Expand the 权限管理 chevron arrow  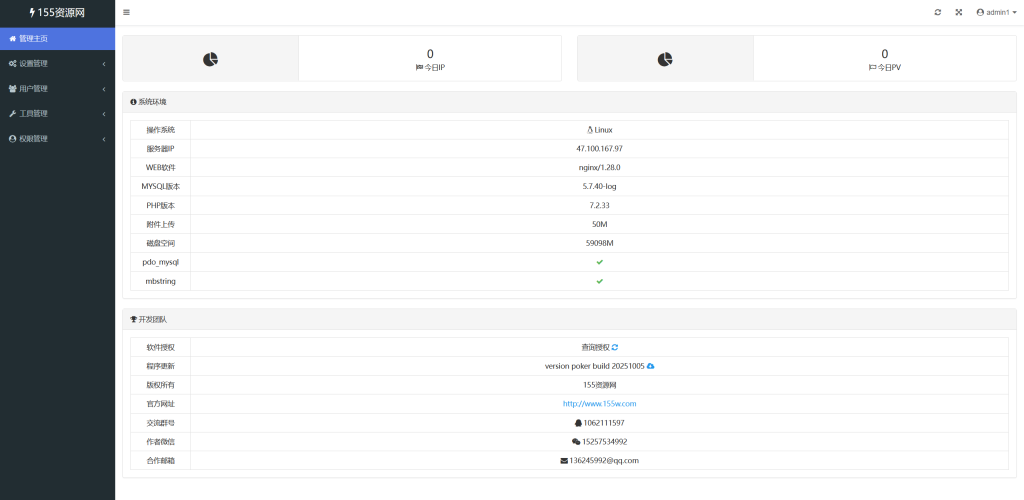pyautogui.click(x=104, y=138)
